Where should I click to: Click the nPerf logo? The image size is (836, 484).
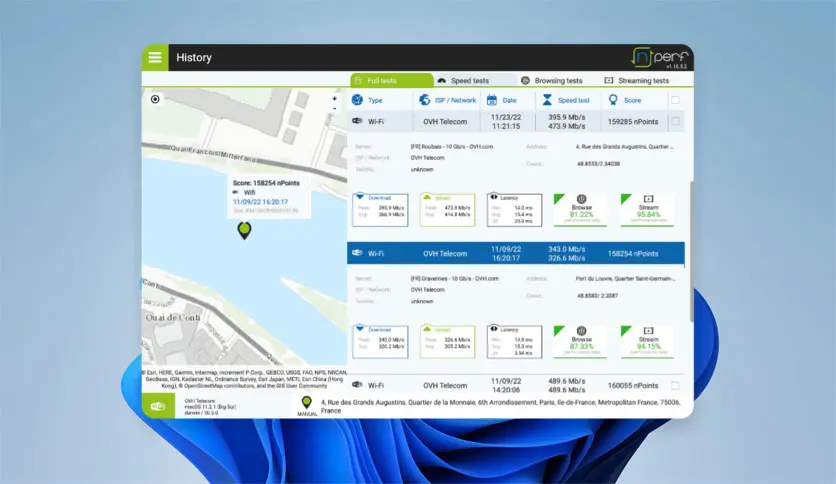(660, 58)
